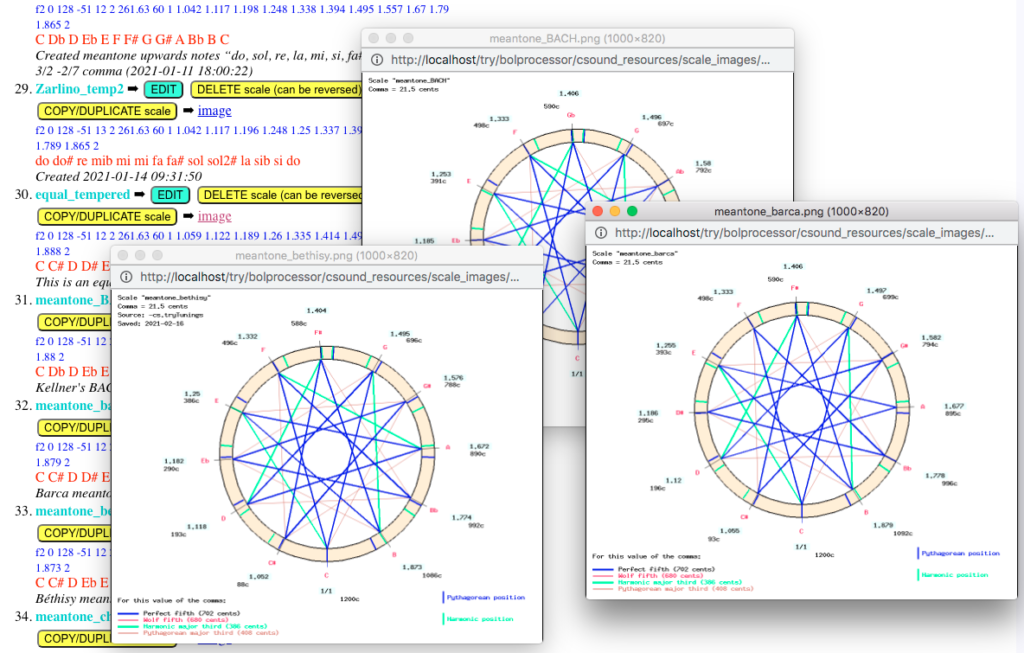Click the EDIT button for Zarlino_temp2
The width and height of the screenshot is (1024, 653).
point(163,89)
